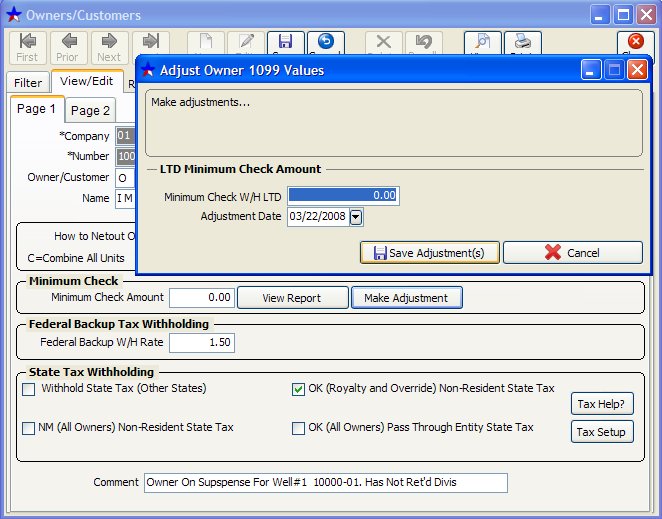662x519 pixels.
Task: Click the Number field
Action: click(x=125, y=157)
